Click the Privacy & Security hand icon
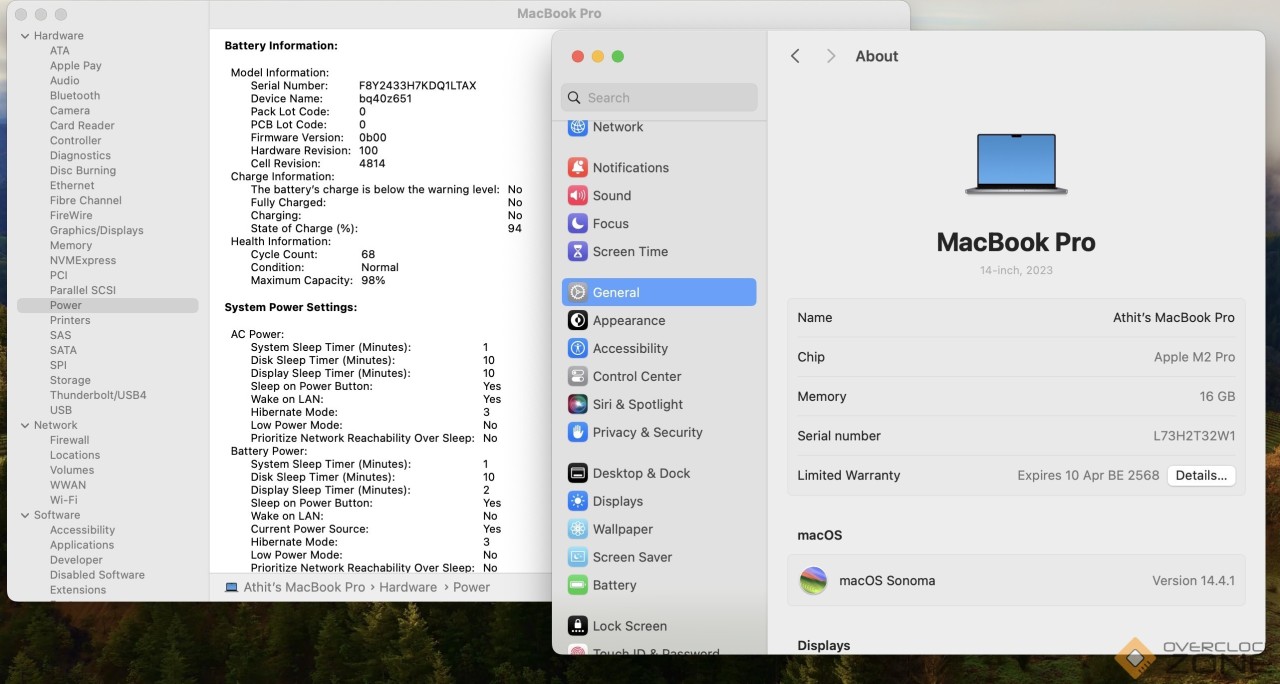The height and width of the screenshot is (684, 1280). click(577, 433)
